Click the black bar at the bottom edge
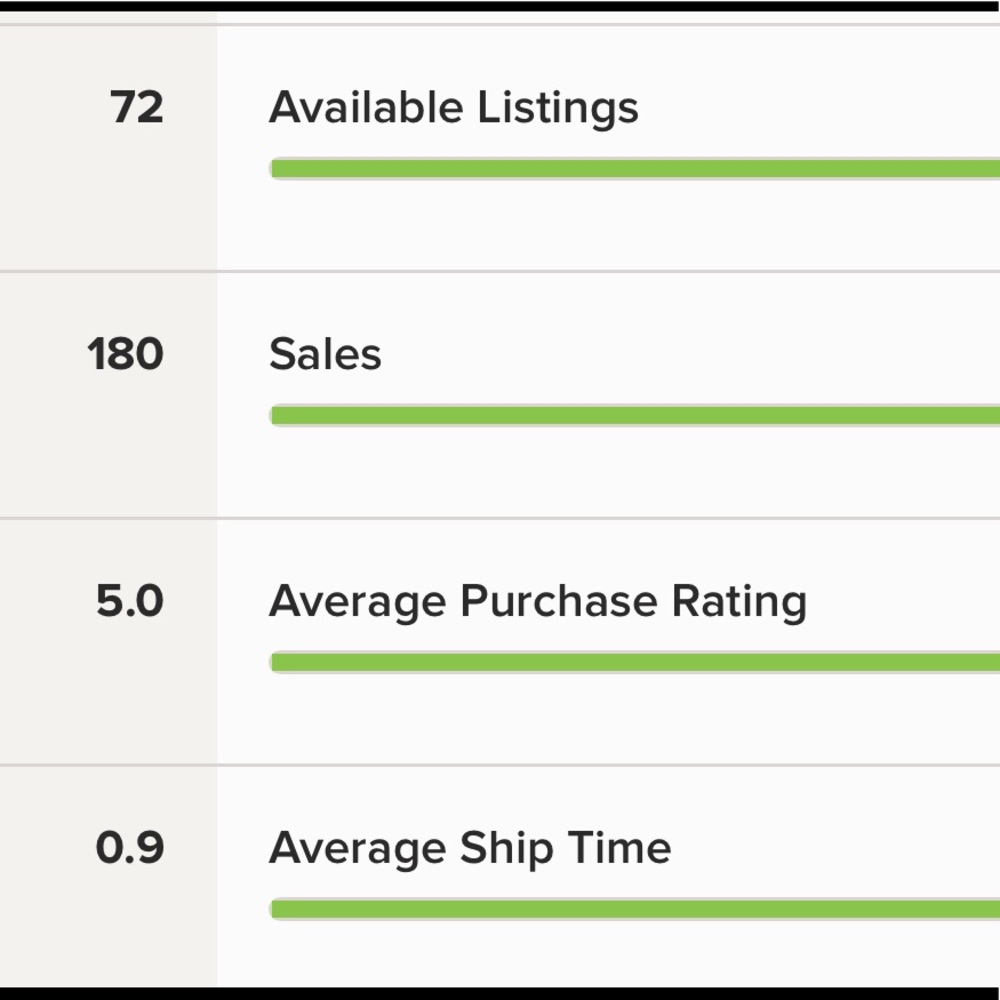 (500, 994)
